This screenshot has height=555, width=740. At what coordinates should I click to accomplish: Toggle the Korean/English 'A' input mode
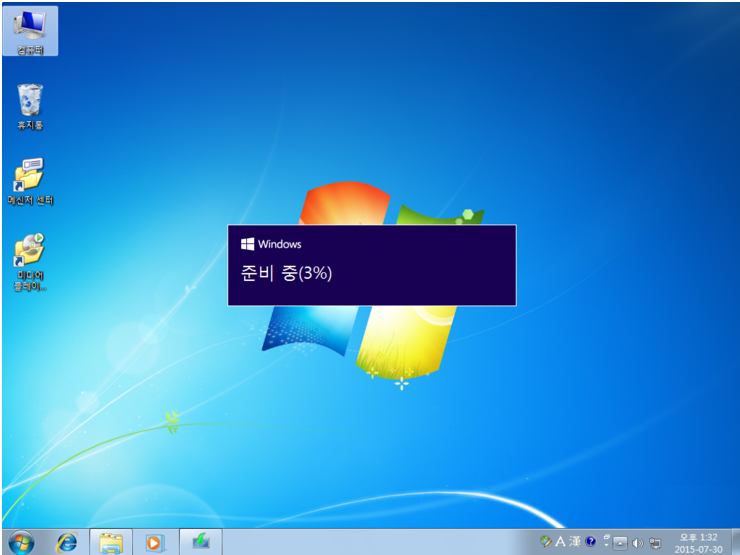561,542
